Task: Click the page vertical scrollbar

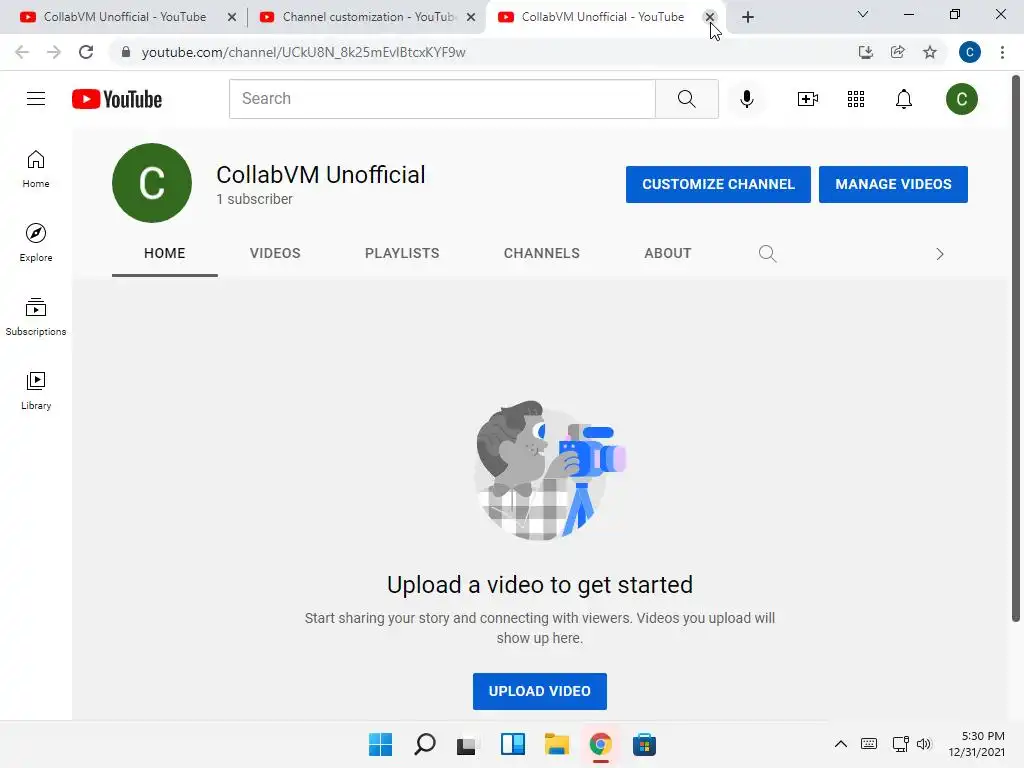Action: 1016,349
